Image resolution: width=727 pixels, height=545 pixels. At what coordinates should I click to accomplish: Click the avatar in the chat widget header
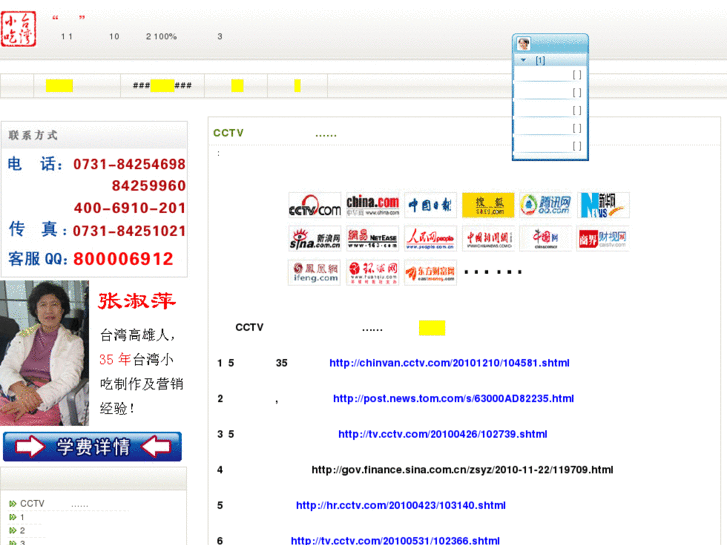[523, 44]
